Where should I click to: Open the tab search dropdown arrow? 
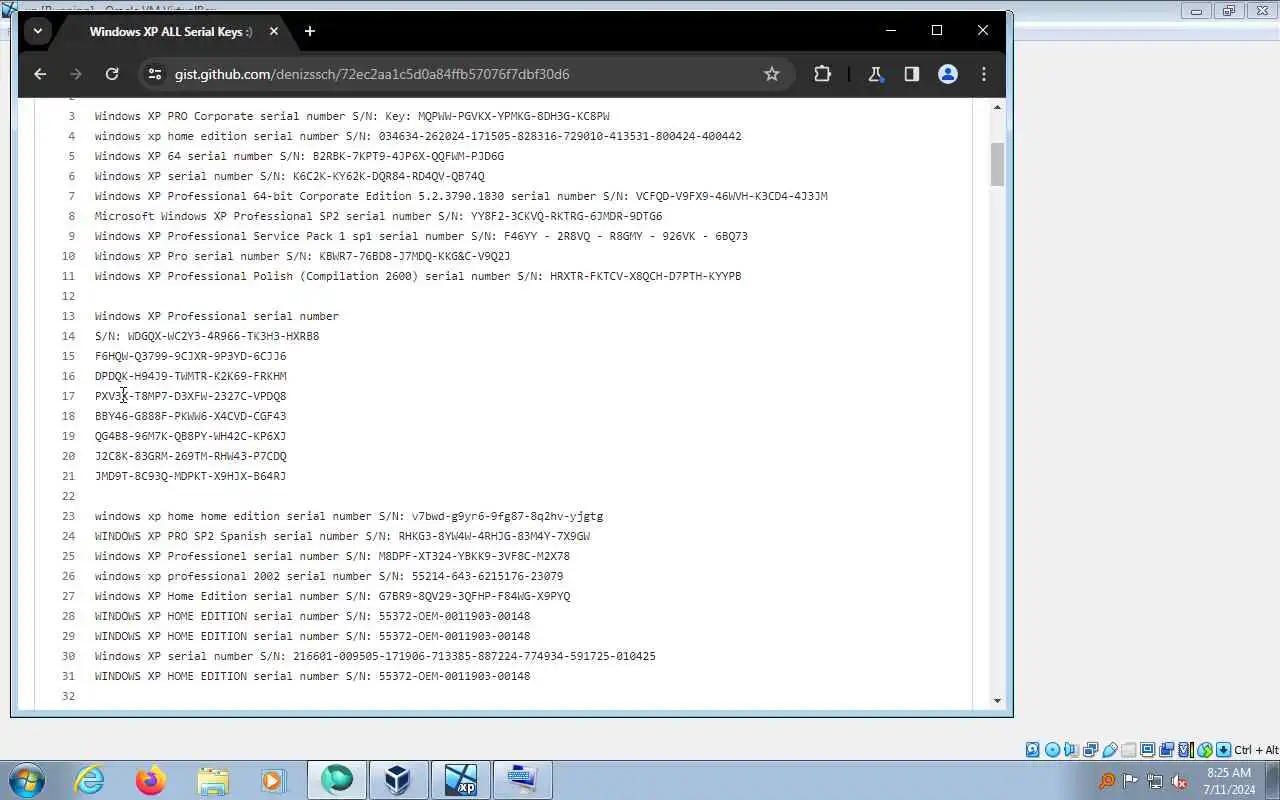37,31
